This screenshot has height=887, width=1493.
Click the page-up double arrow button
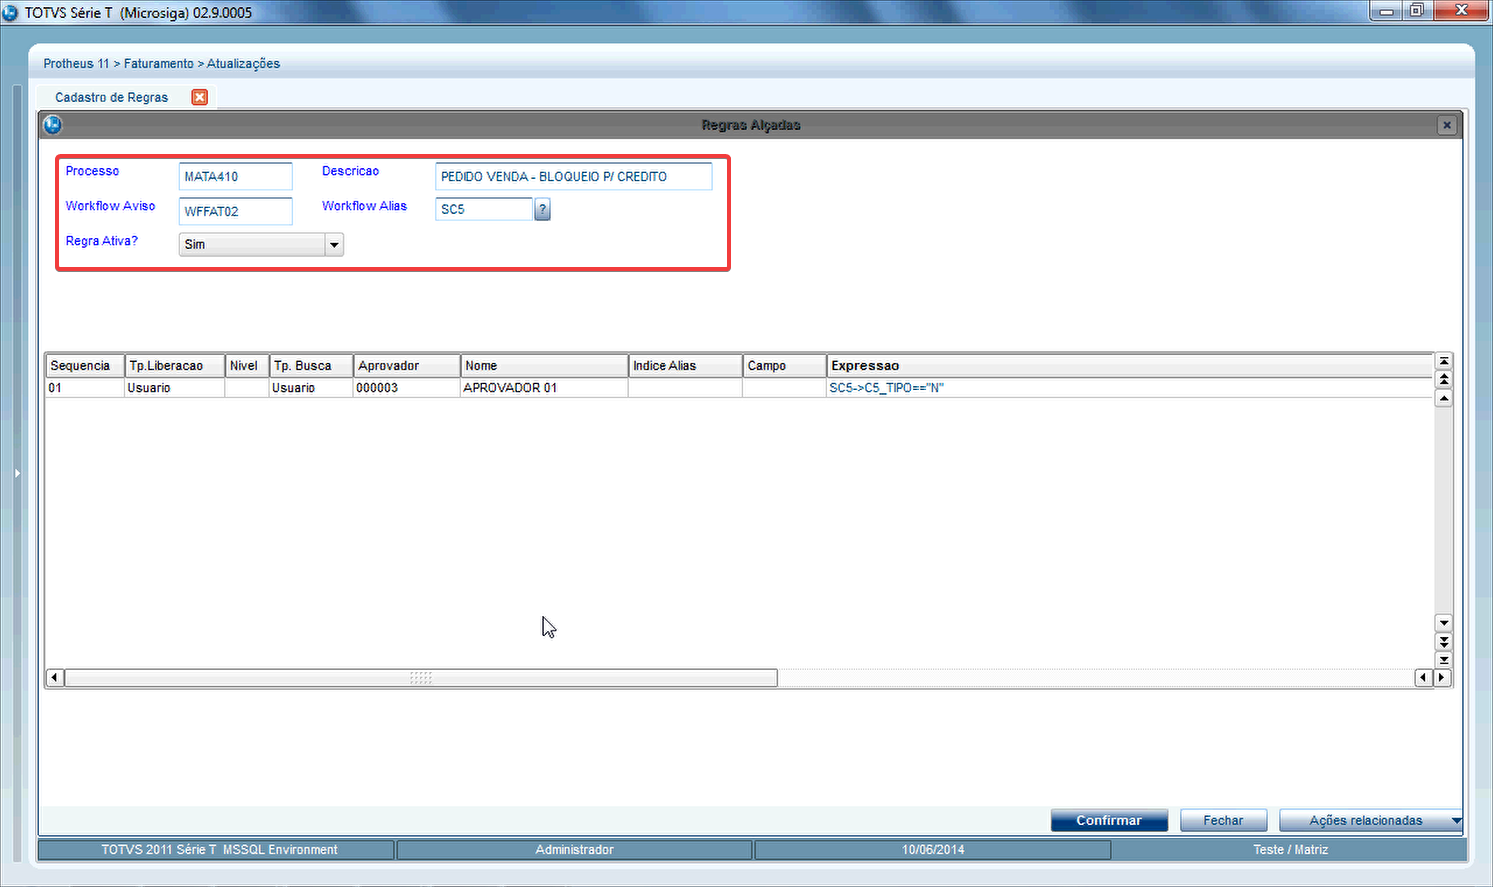pyautogui.click(x=1443, y=379)
